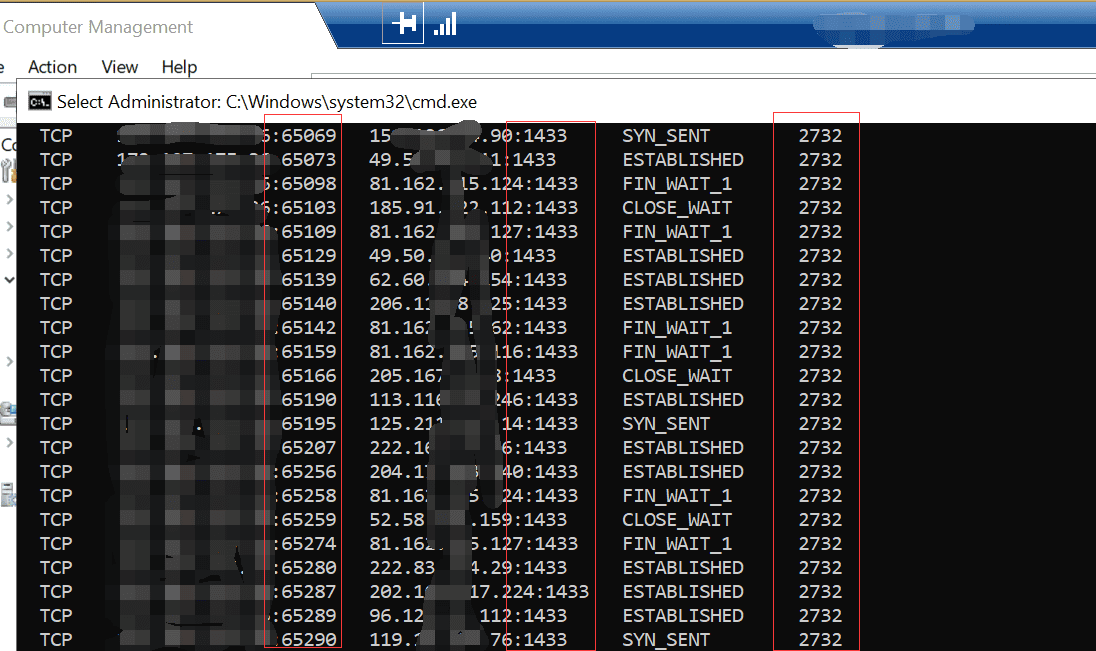Click local port 65142
1096x651 pixels.
pyautogui.click(x=308, y=328)
